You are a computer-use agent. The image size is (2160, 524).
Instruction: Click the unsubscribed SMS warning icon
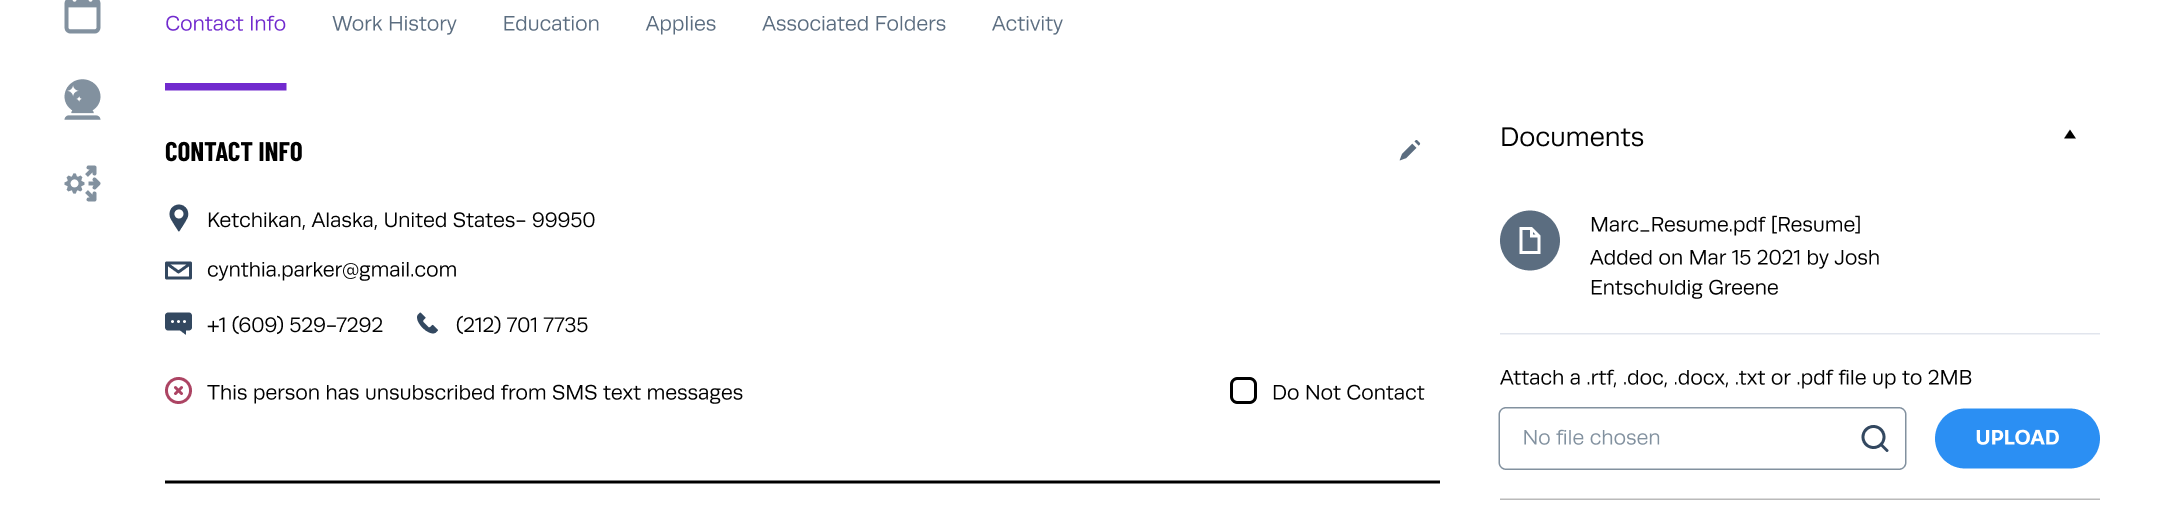coord(178,391)
